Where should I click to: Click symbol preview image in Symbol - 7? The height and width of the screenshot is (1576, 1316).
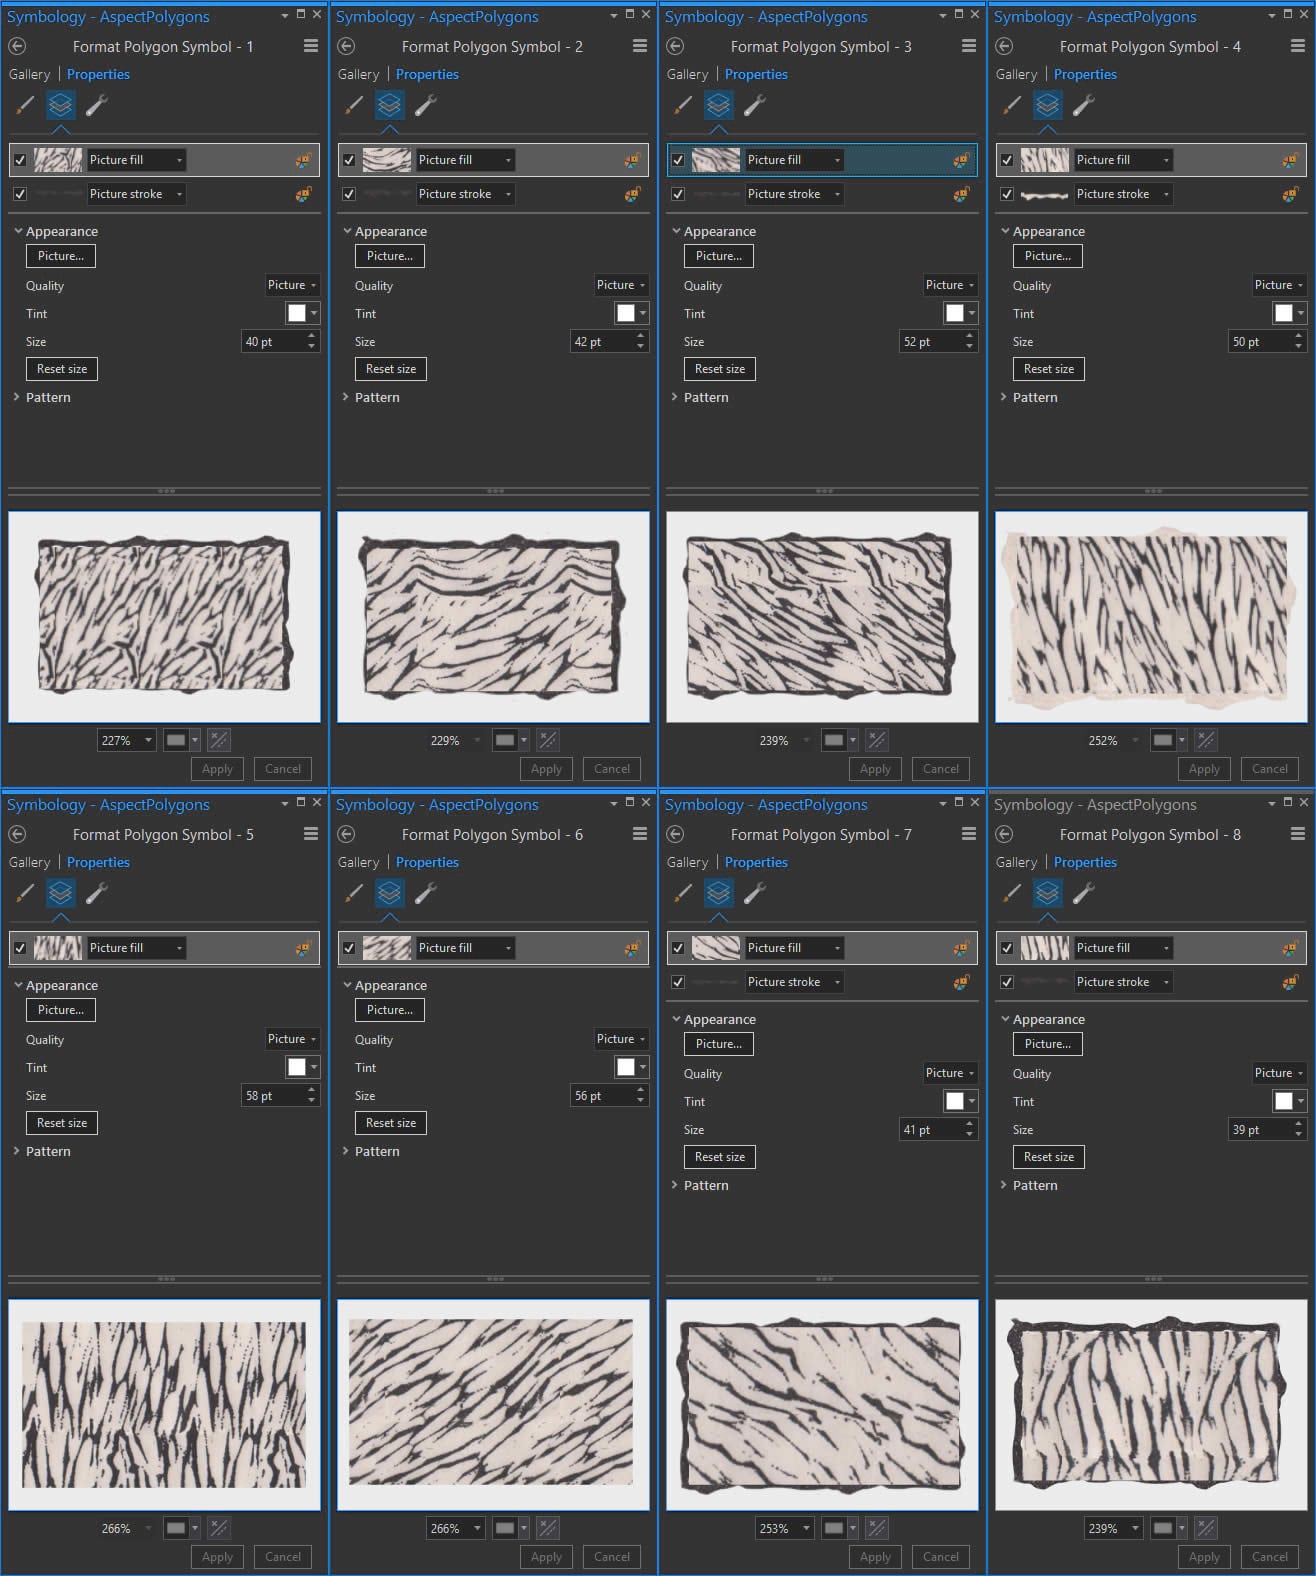point(822,1405)
